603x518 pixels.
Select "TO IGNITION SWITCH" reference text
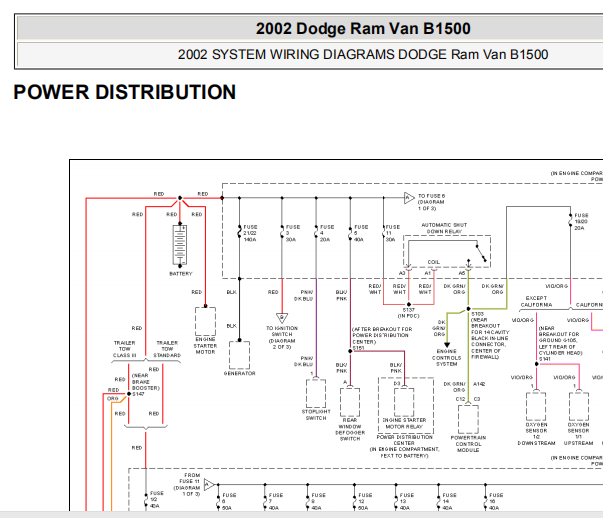(x=282, y=338)
